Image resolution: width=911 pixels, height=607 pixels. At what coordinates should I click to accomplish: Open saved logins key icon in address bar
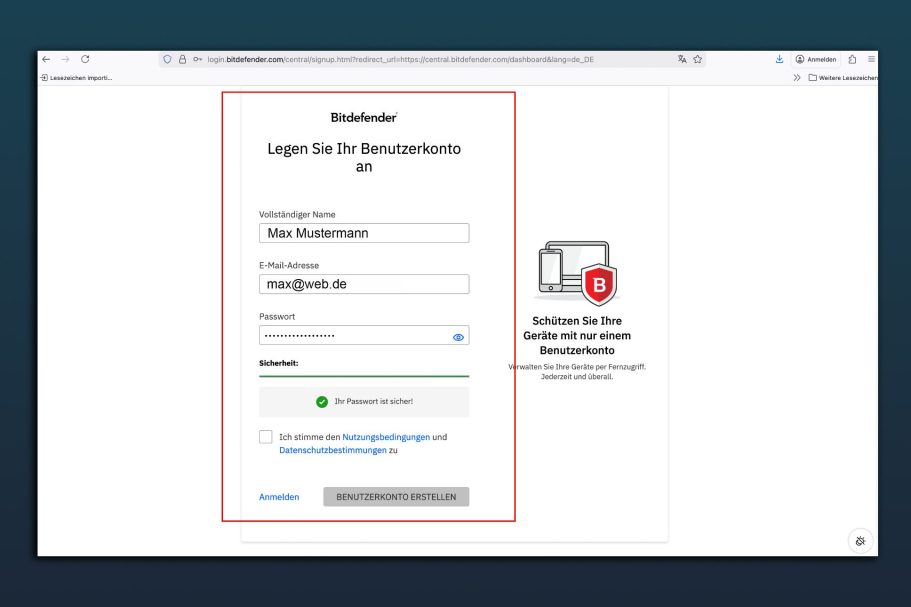198,59
